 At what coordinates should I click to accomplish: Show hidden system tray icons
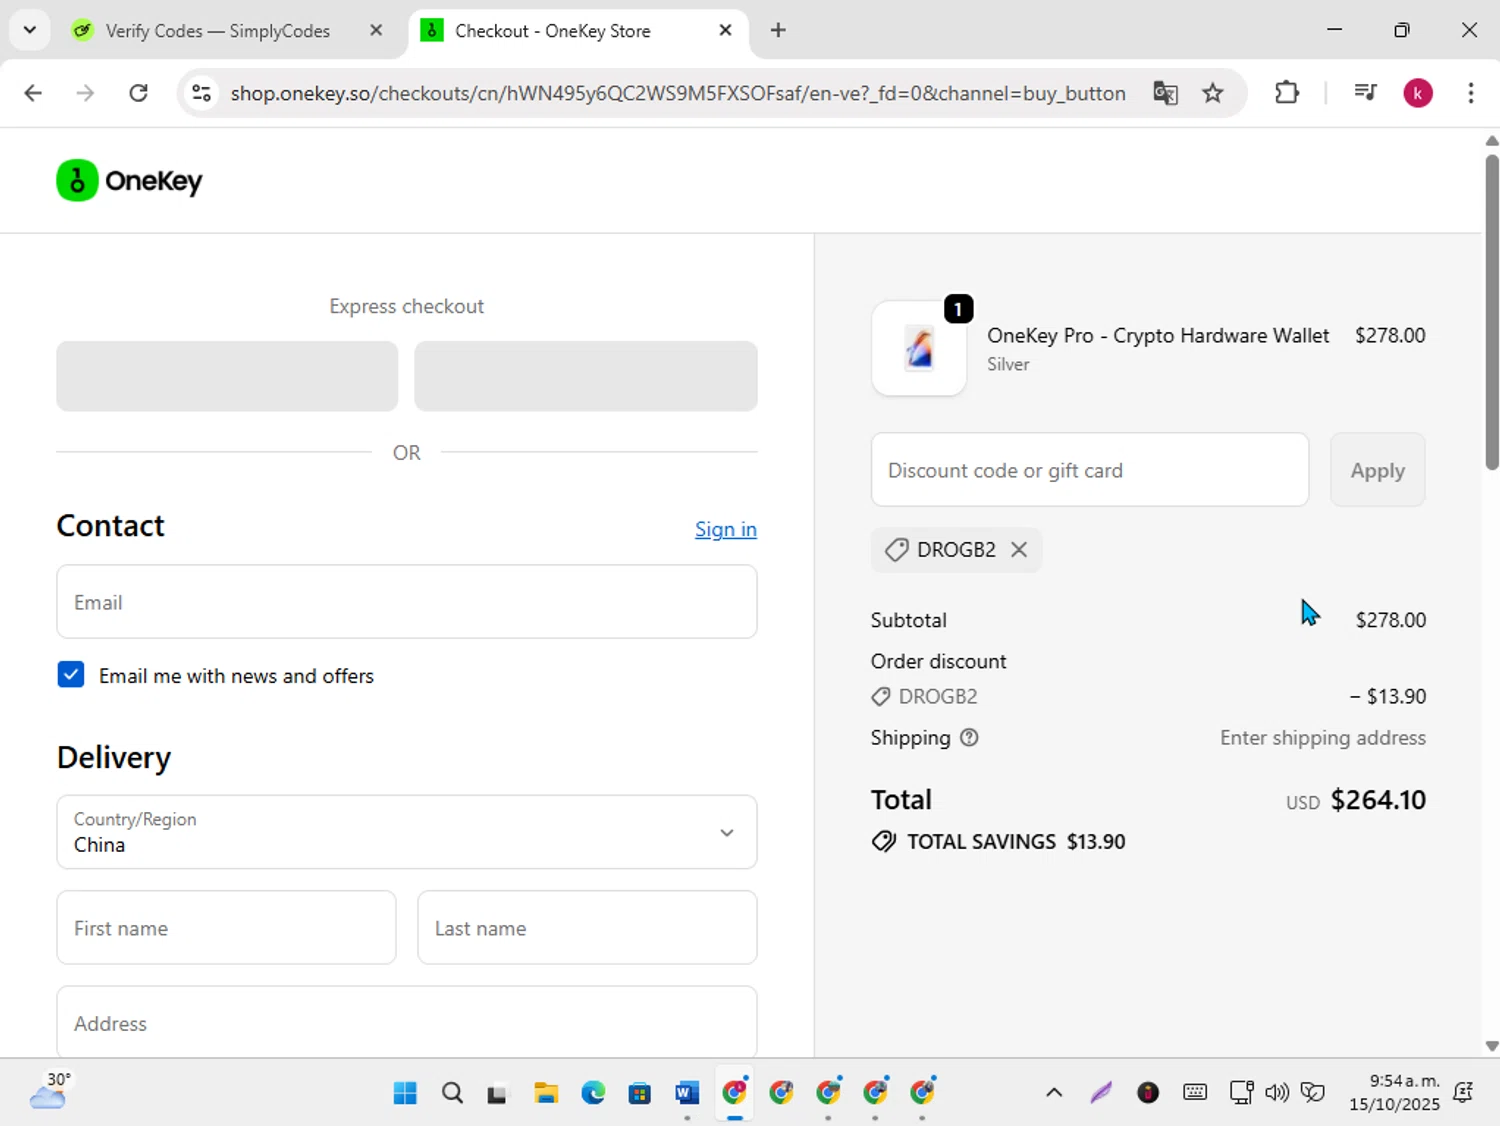click(1054, 1093)
